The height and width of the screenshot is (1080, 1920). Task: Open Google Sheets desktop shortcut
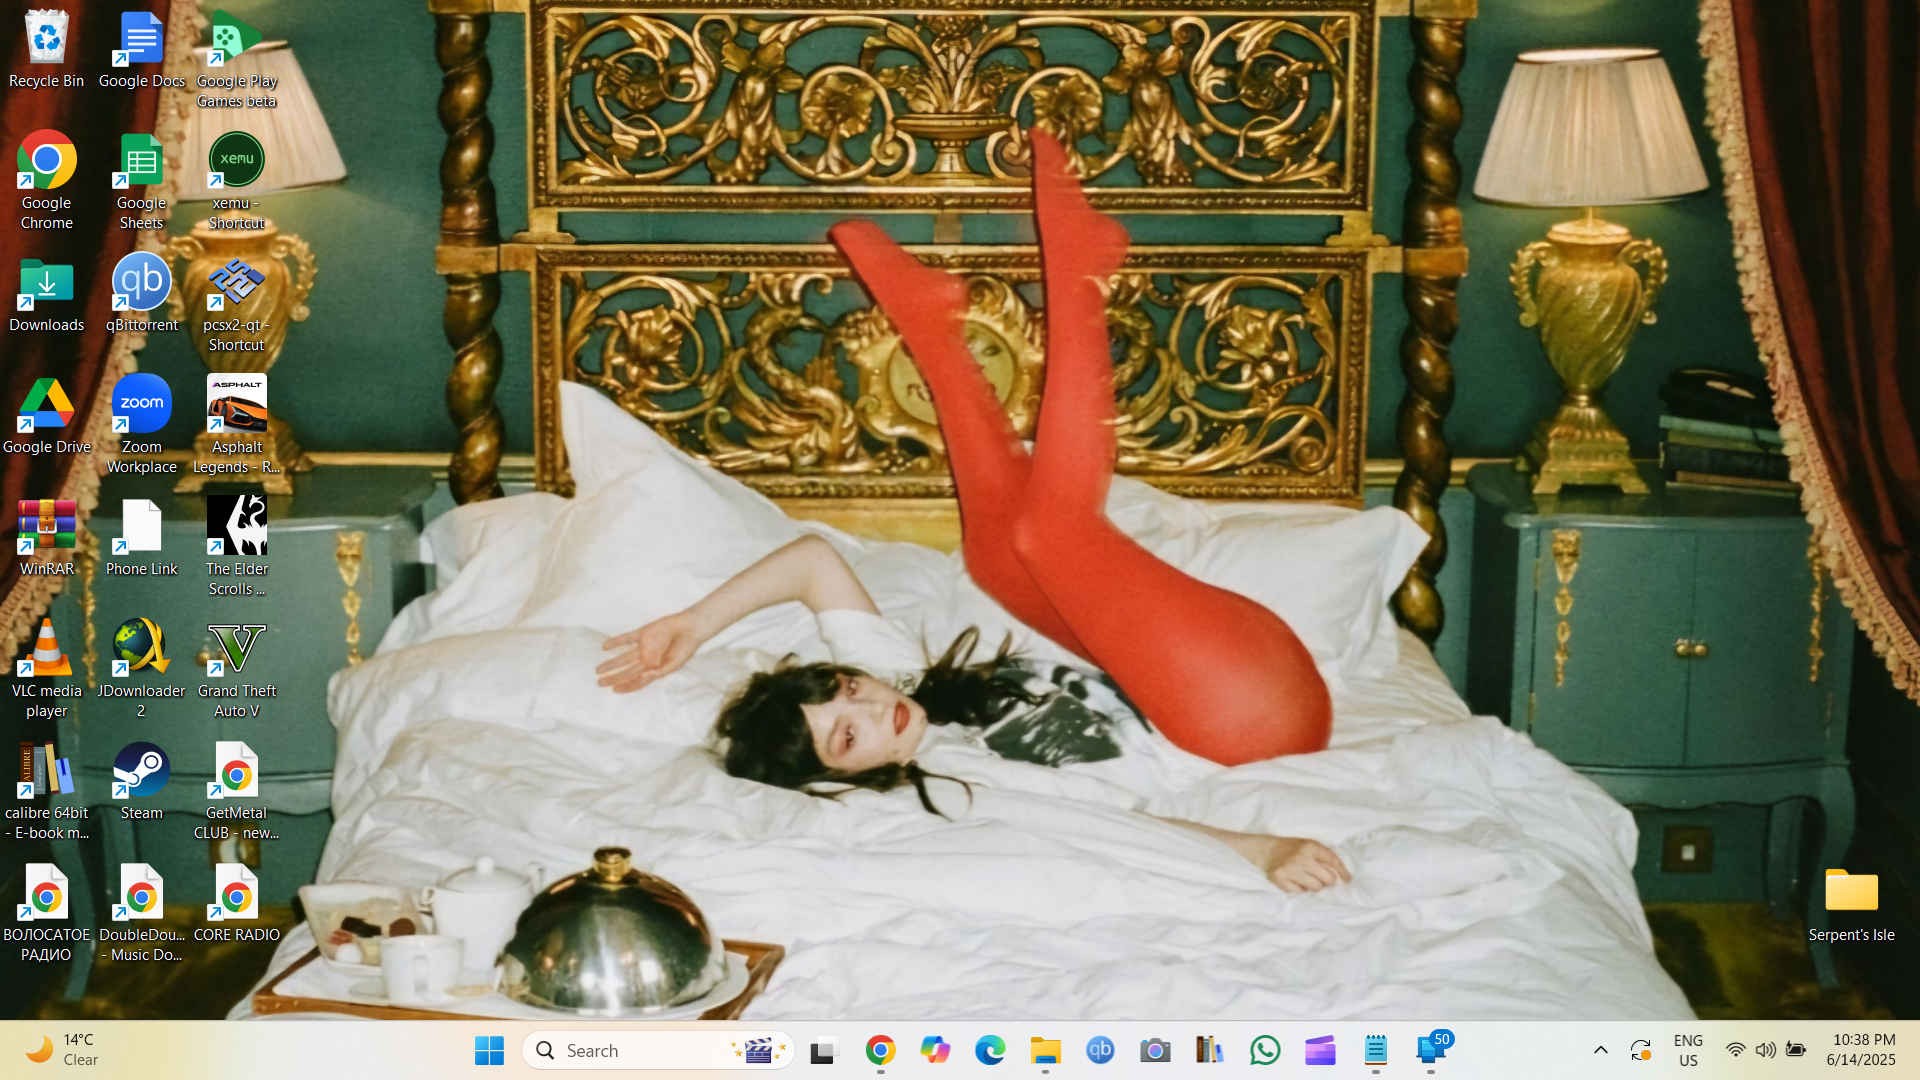pos(141,181)
